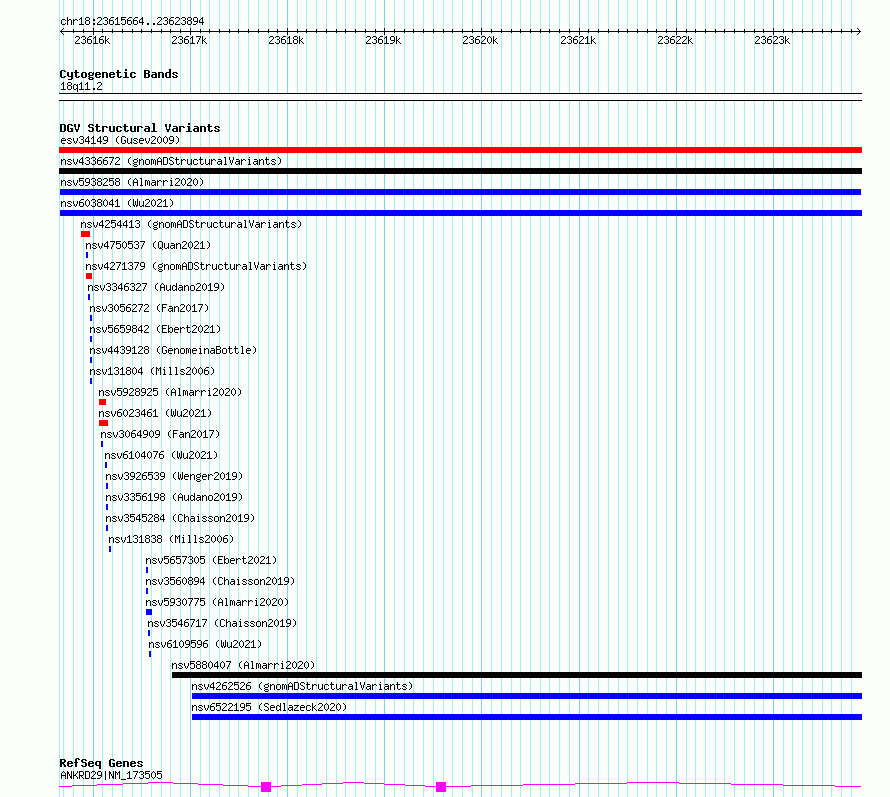Select the nsv6038041 (Wu2021) label

117,203
